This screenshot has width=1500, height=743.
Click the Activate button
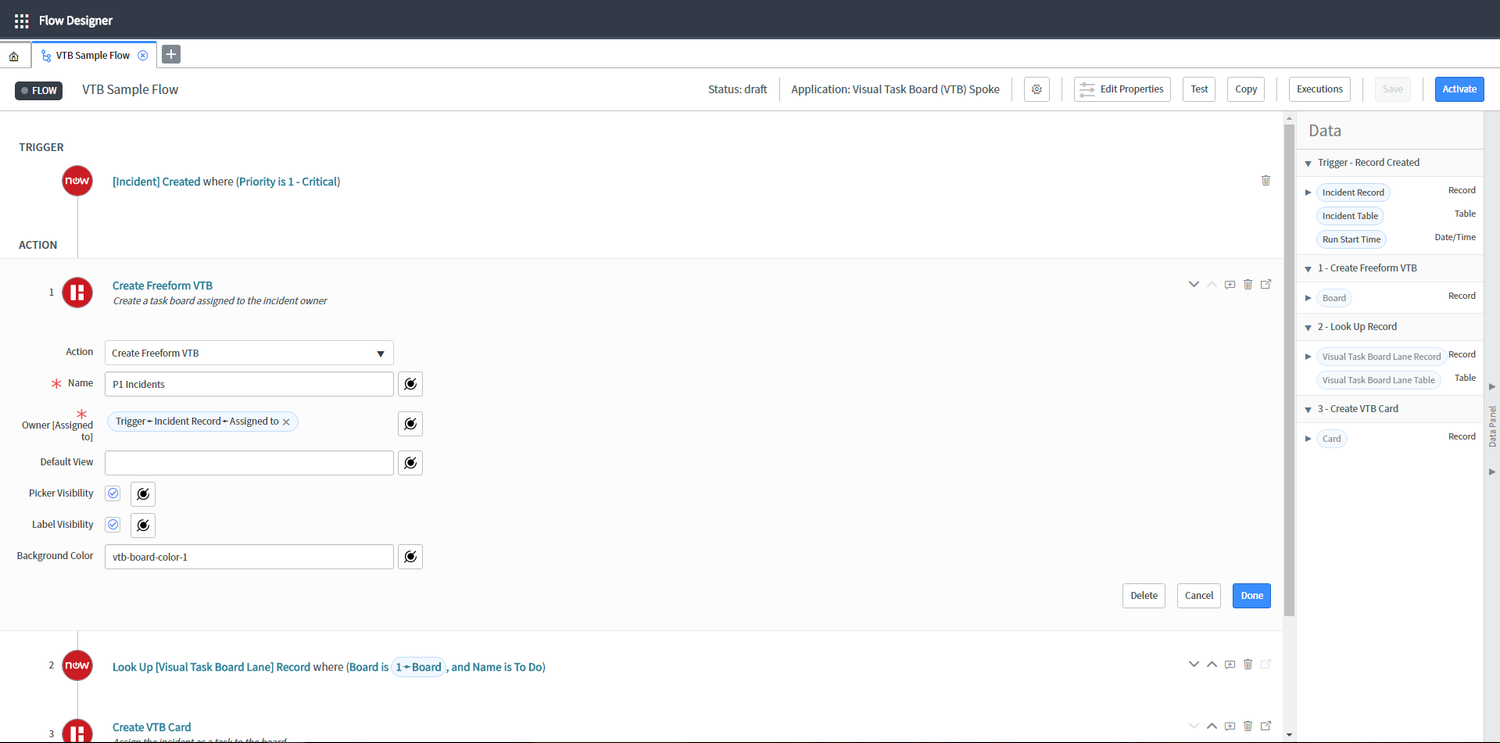[1459, 89]
